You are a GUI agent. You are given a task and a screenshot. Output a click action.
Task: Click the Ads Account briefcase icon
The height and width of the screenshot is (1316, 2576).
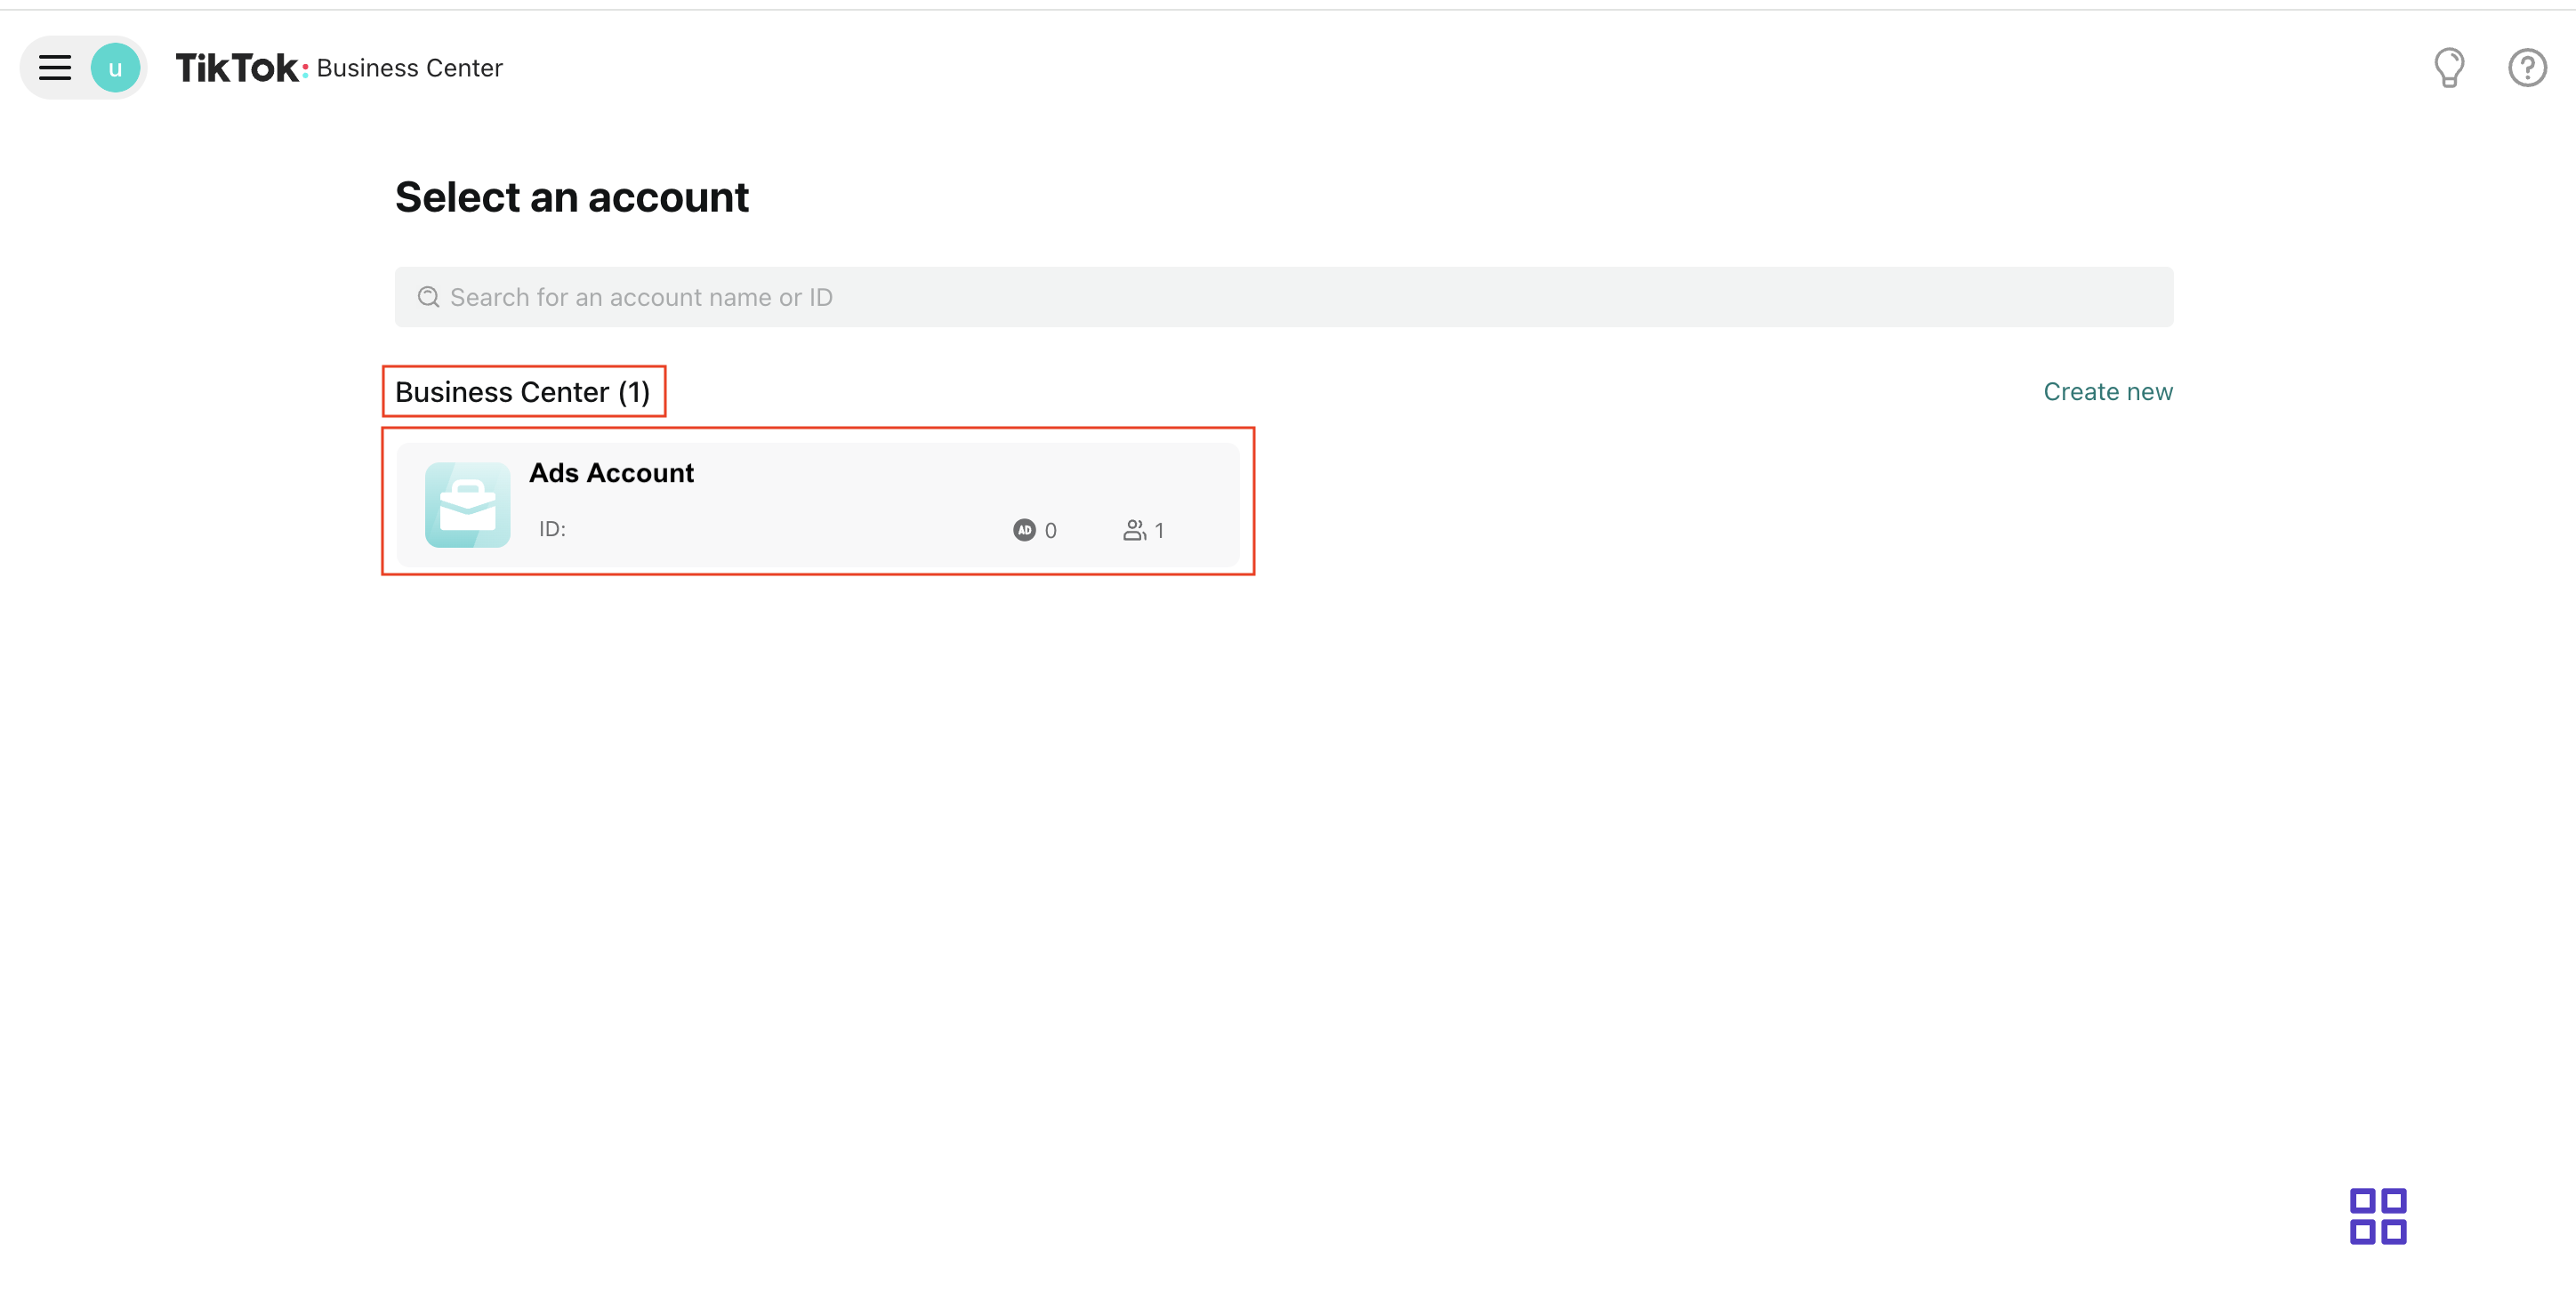467,505
